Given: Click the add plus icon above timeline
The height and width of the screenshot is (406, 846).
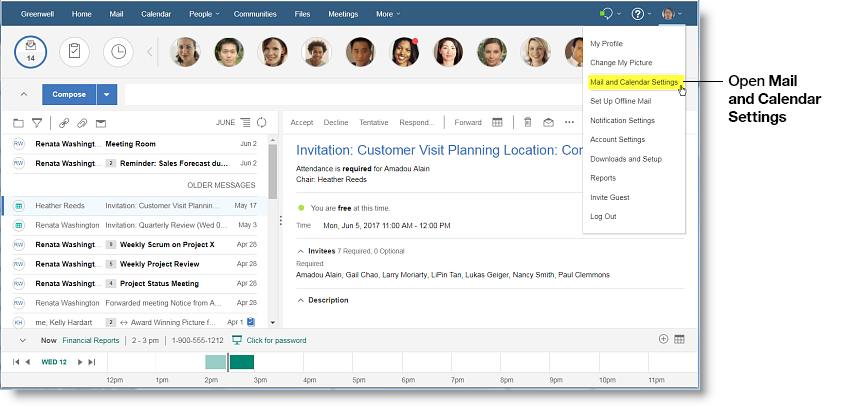Looking at the screenshot, I should tap(663, 340).
